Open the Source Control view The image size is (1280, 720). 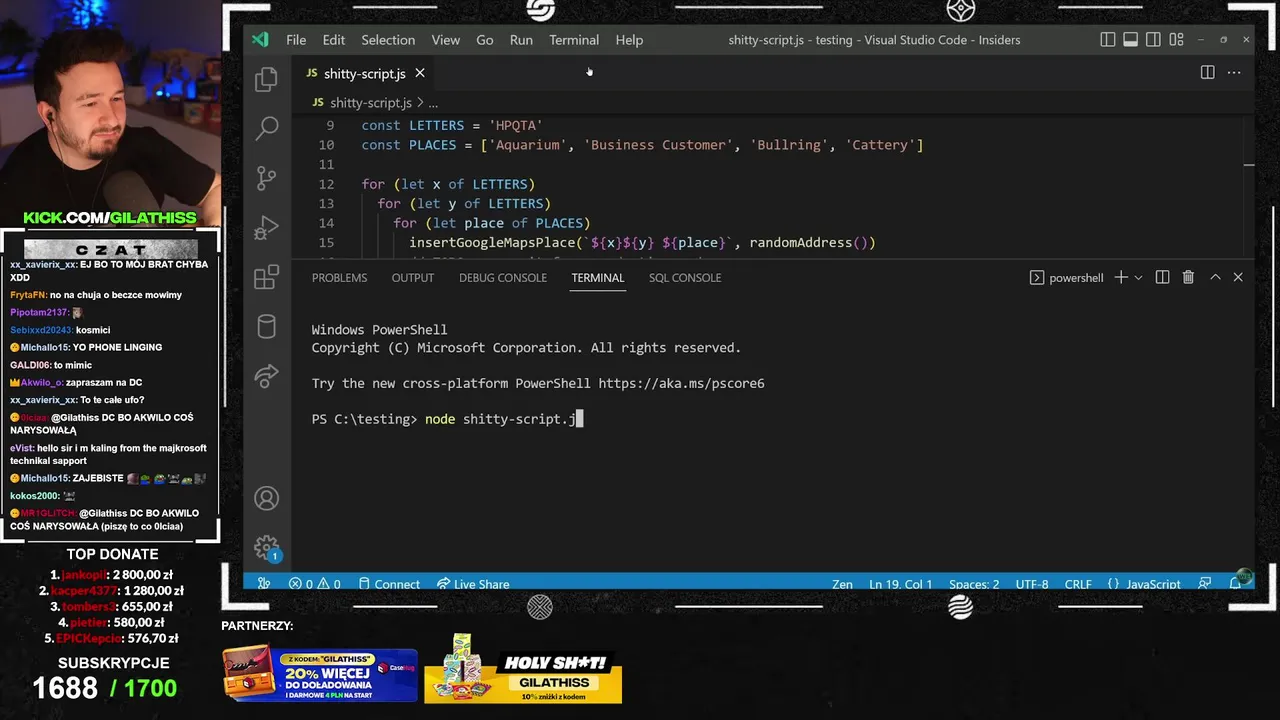click(266, 178)
